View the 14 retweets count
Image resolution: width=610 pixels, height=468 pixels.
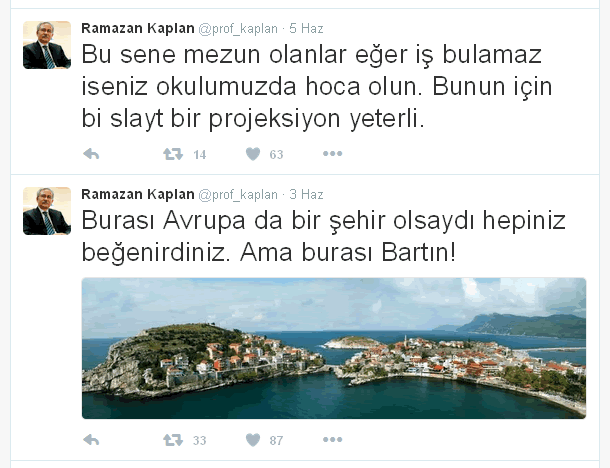(200, 155)
